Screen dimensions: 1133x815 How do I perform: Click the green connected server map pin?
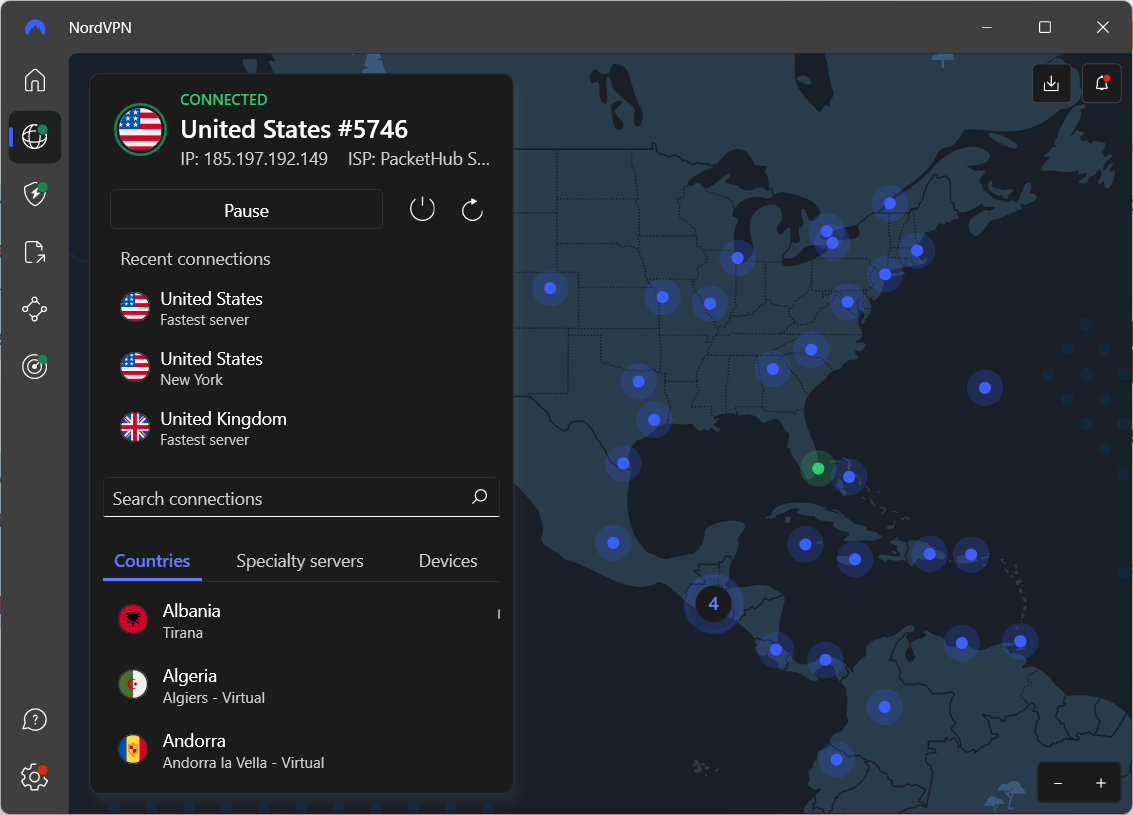pyautogui.click(x=818, y=469)
